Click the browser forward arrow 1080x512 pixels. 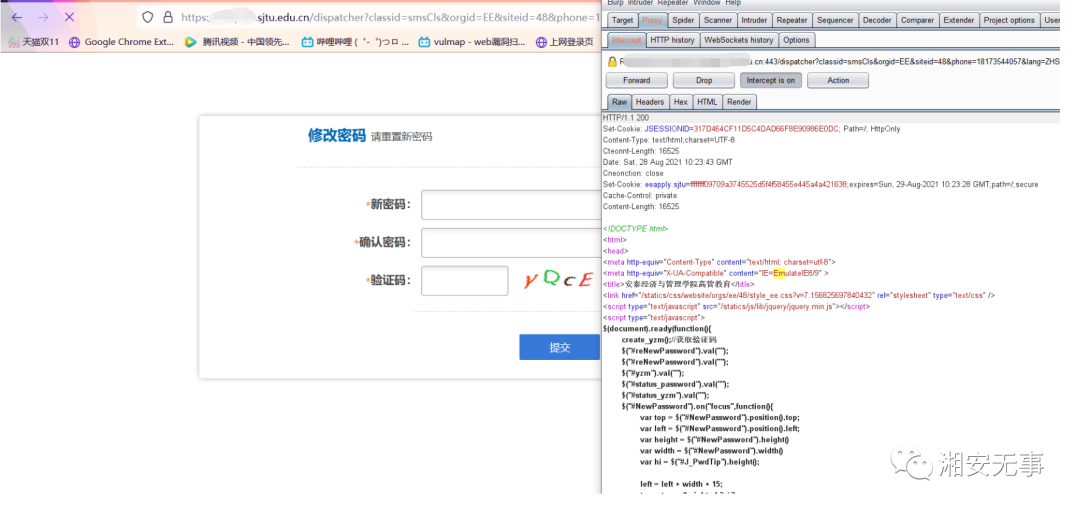(43, 17)
